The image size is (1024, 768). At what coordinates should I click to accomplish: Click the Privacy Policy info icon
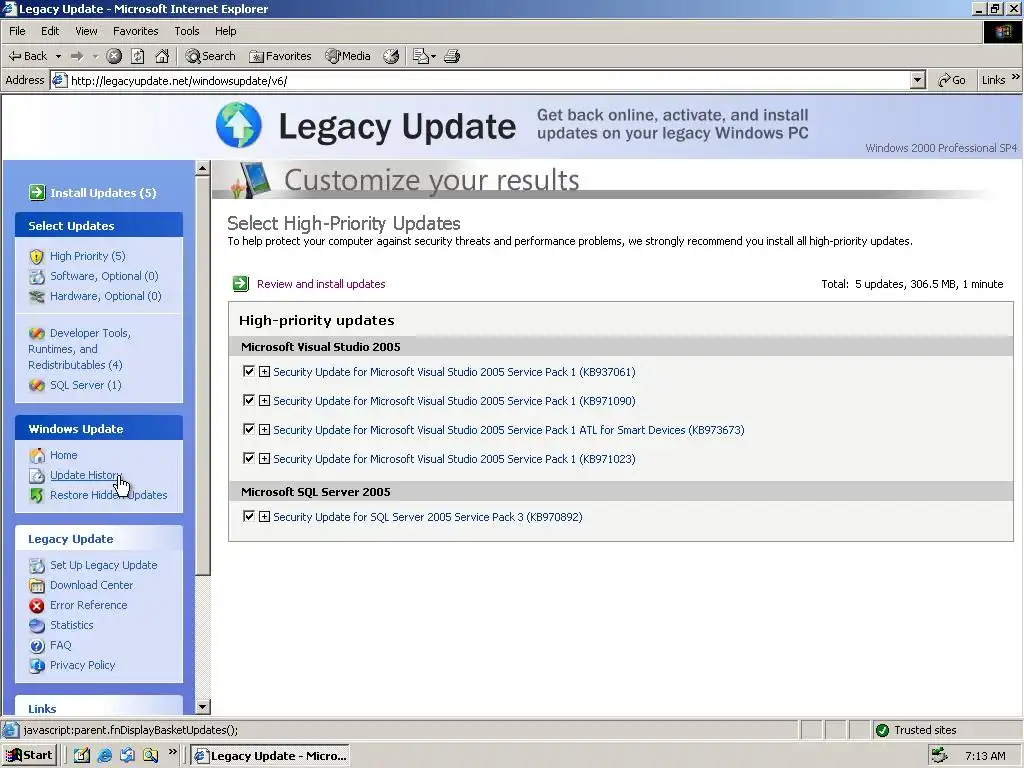click(x=37, y=665)
